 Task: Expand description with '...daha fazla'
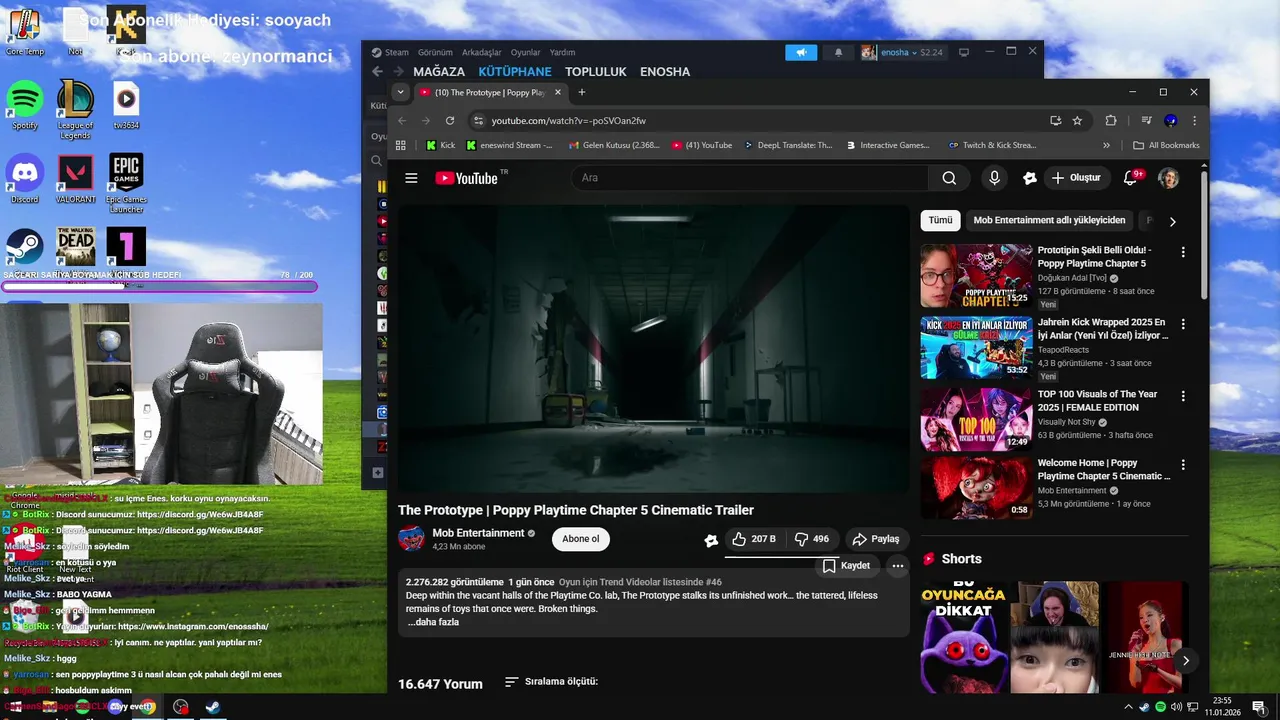click(x=433, y=622)
